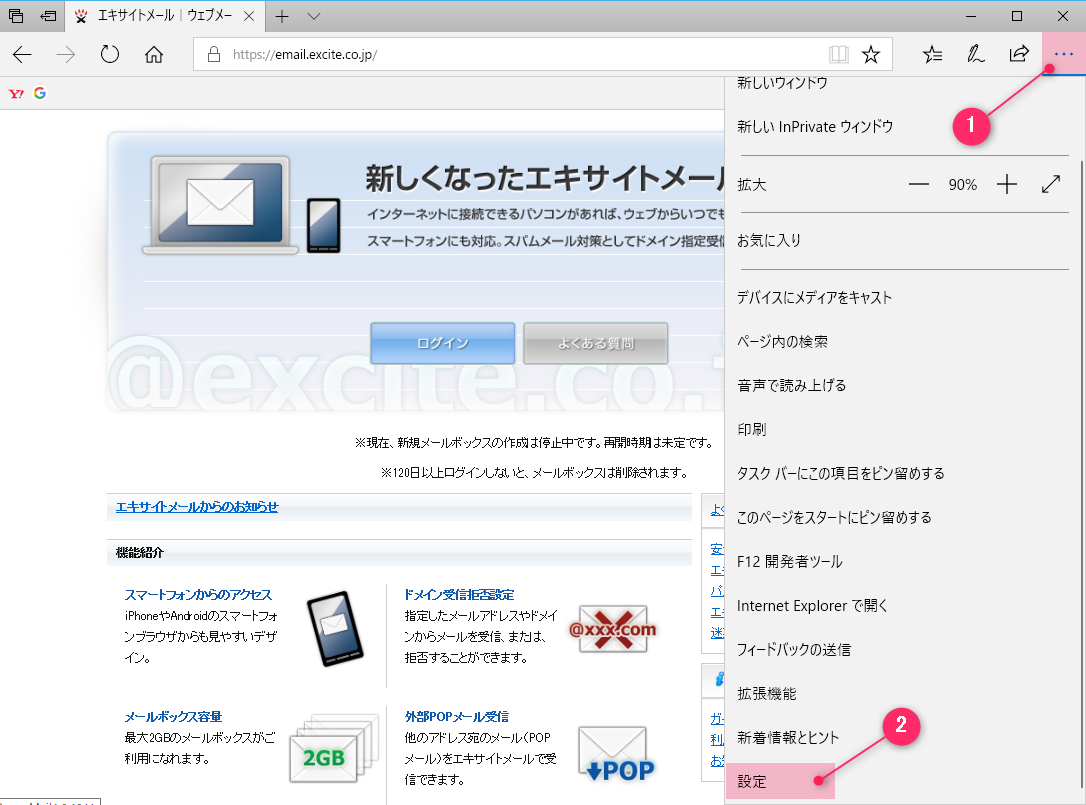Viewport: 1086px width, 805px height.
Task: Open ドメイン受信拒否設定 link
Action: (459, 594)
